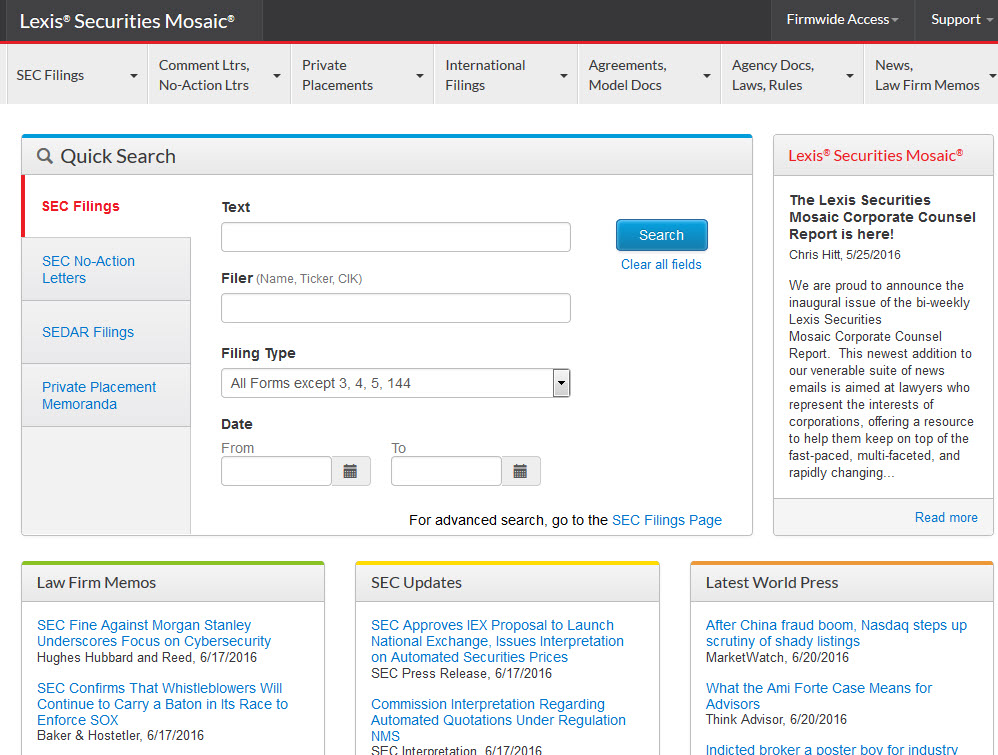Open the From date calendar picker
This screenshot has width=998, height=755.
[x=351, y=471]
